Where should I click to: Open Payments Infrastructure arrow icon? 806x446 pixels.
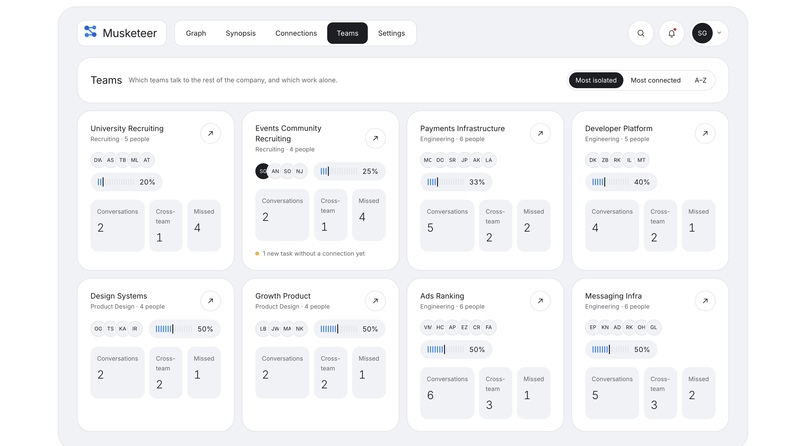point(540,134)
